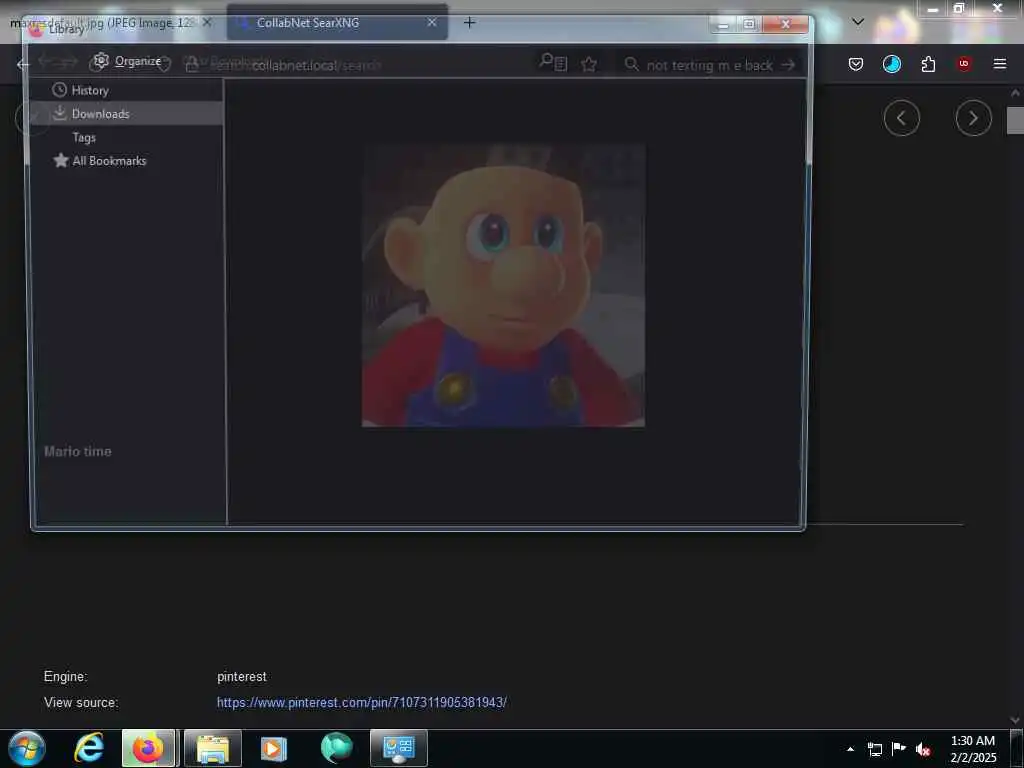This screenshot has height=768, width=1024.
Task: Open the pinterest.com pin source link
Action: pos(362,702)
